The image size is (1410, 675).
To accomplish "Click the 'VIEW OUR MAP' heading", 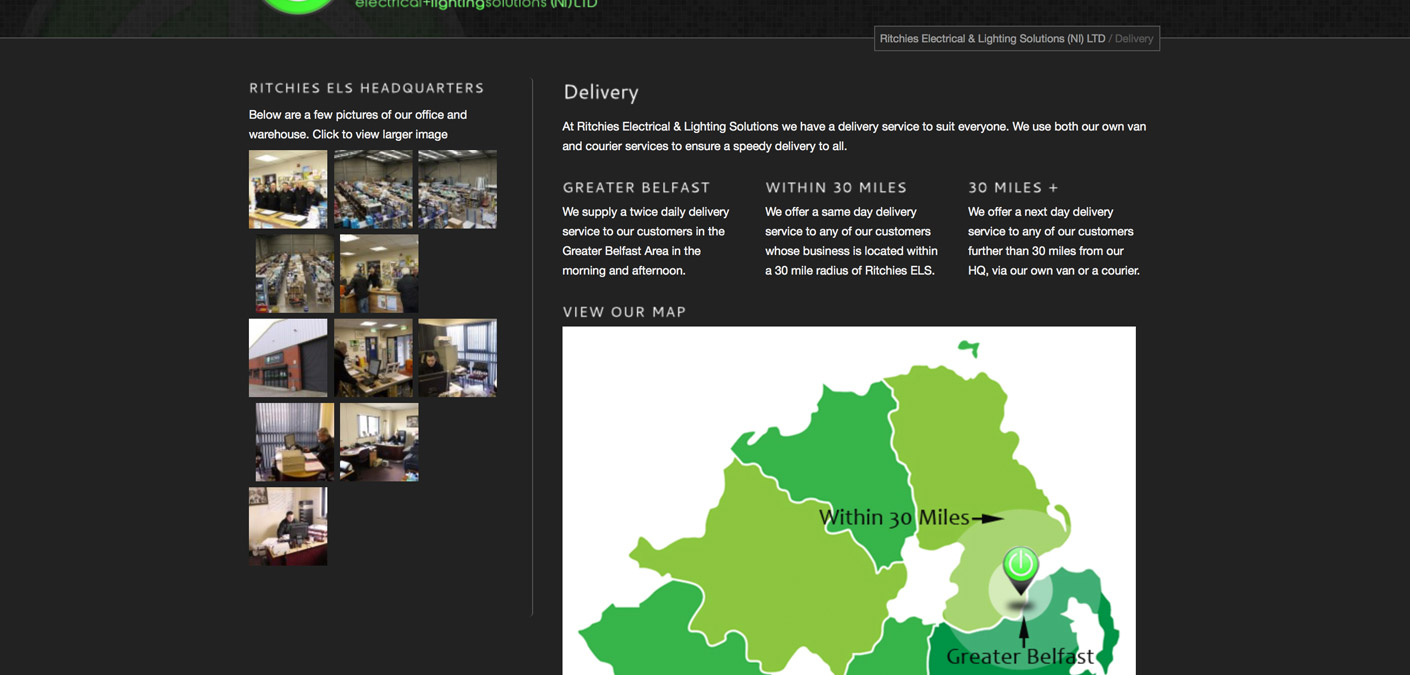I will 624,312.
